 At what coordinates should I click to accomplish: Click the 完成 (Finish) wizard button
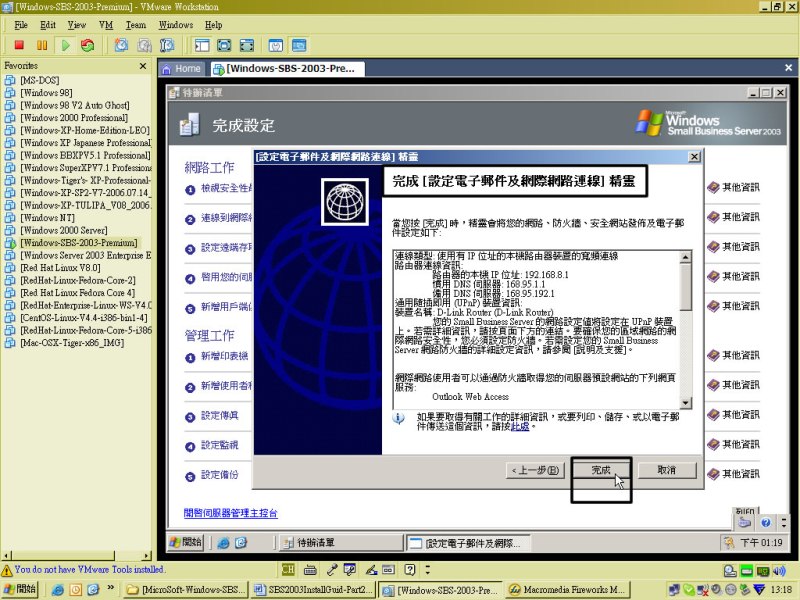[x=601, y=470]
